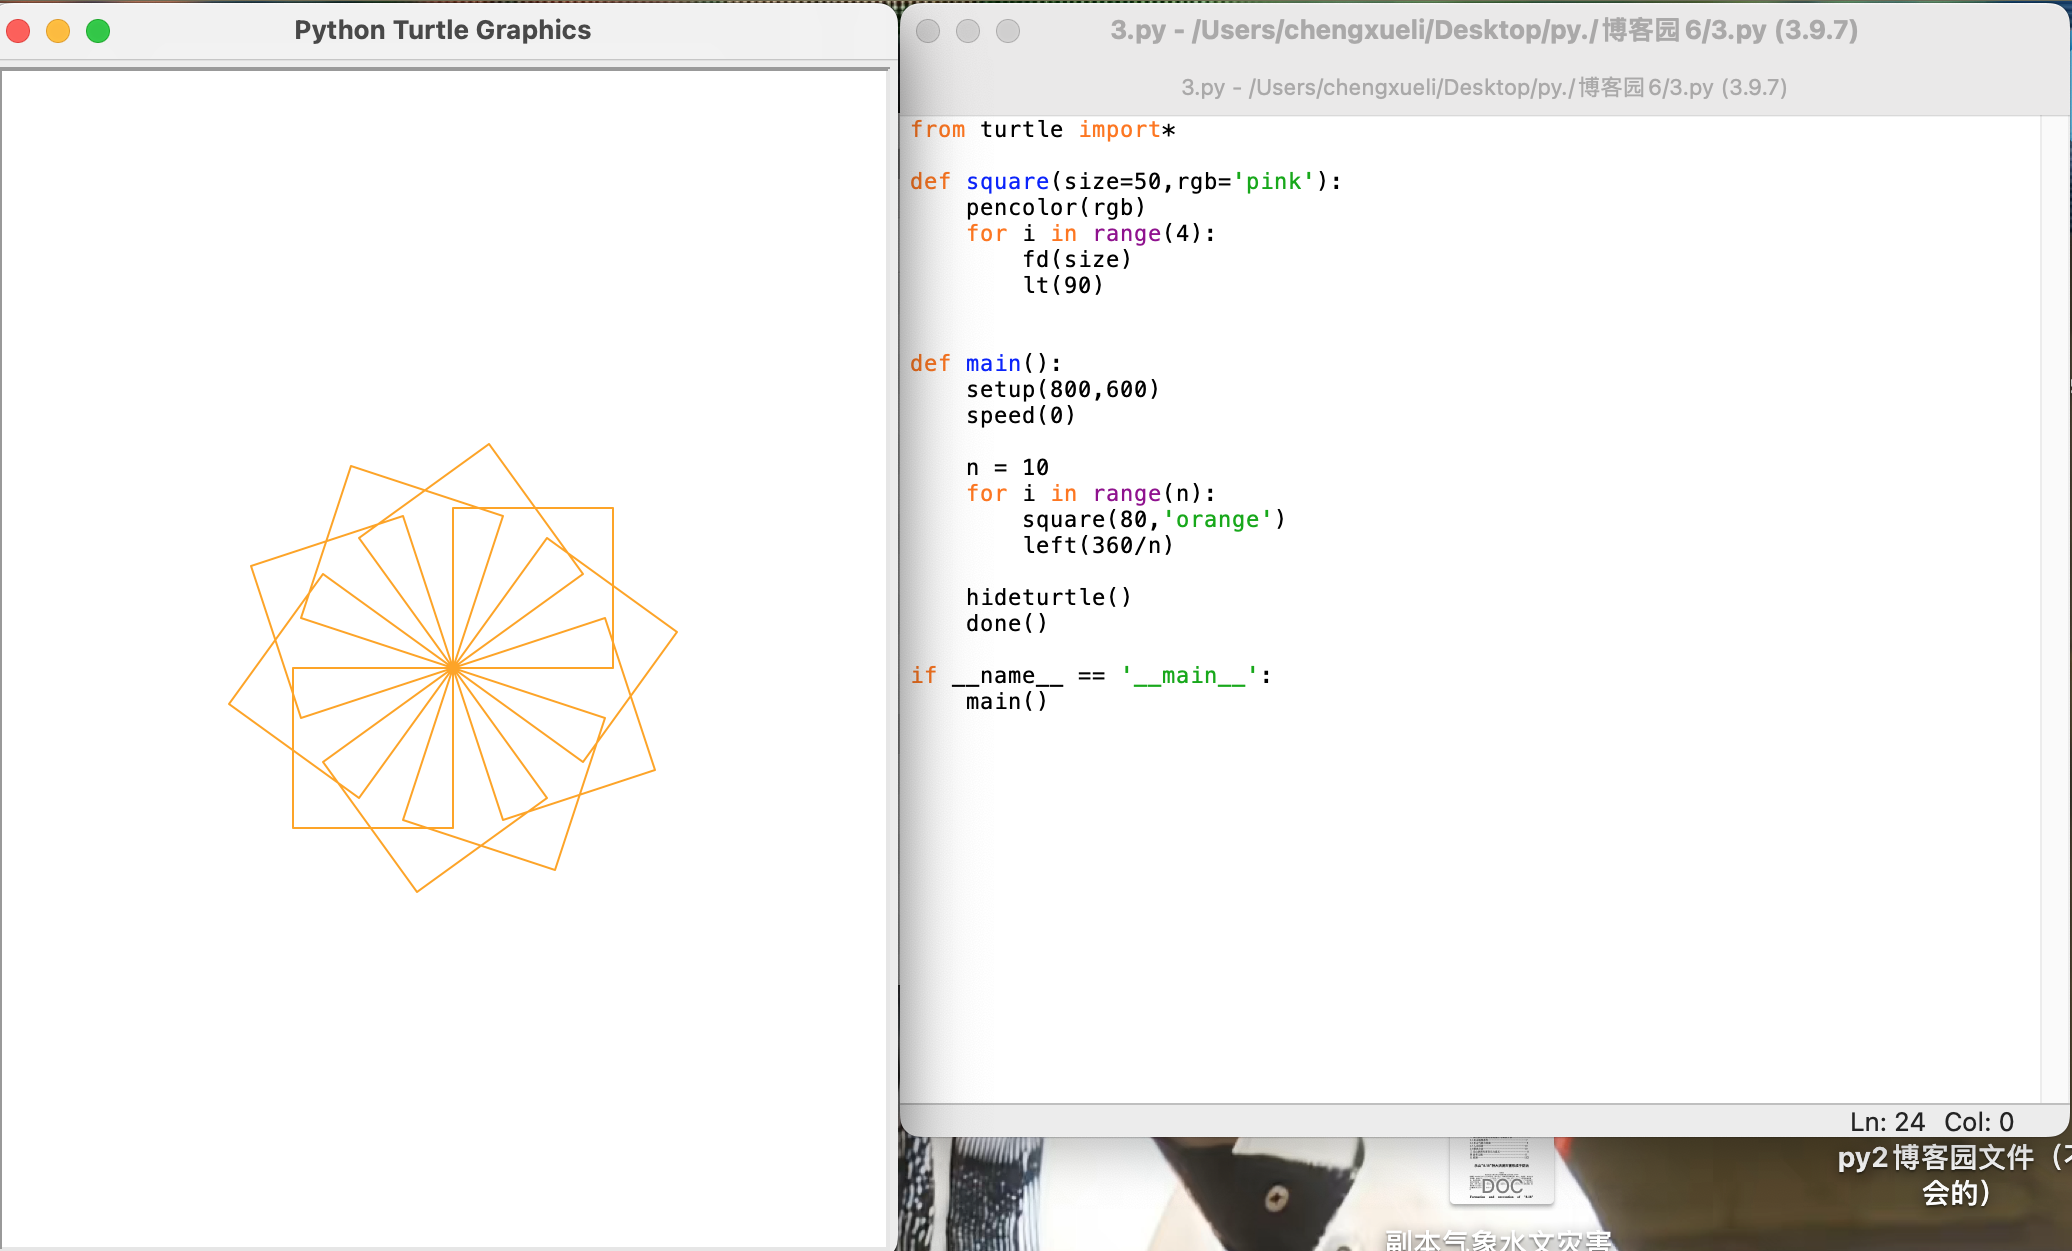Click the Python Turtle Graphics title text

(442, 30)
